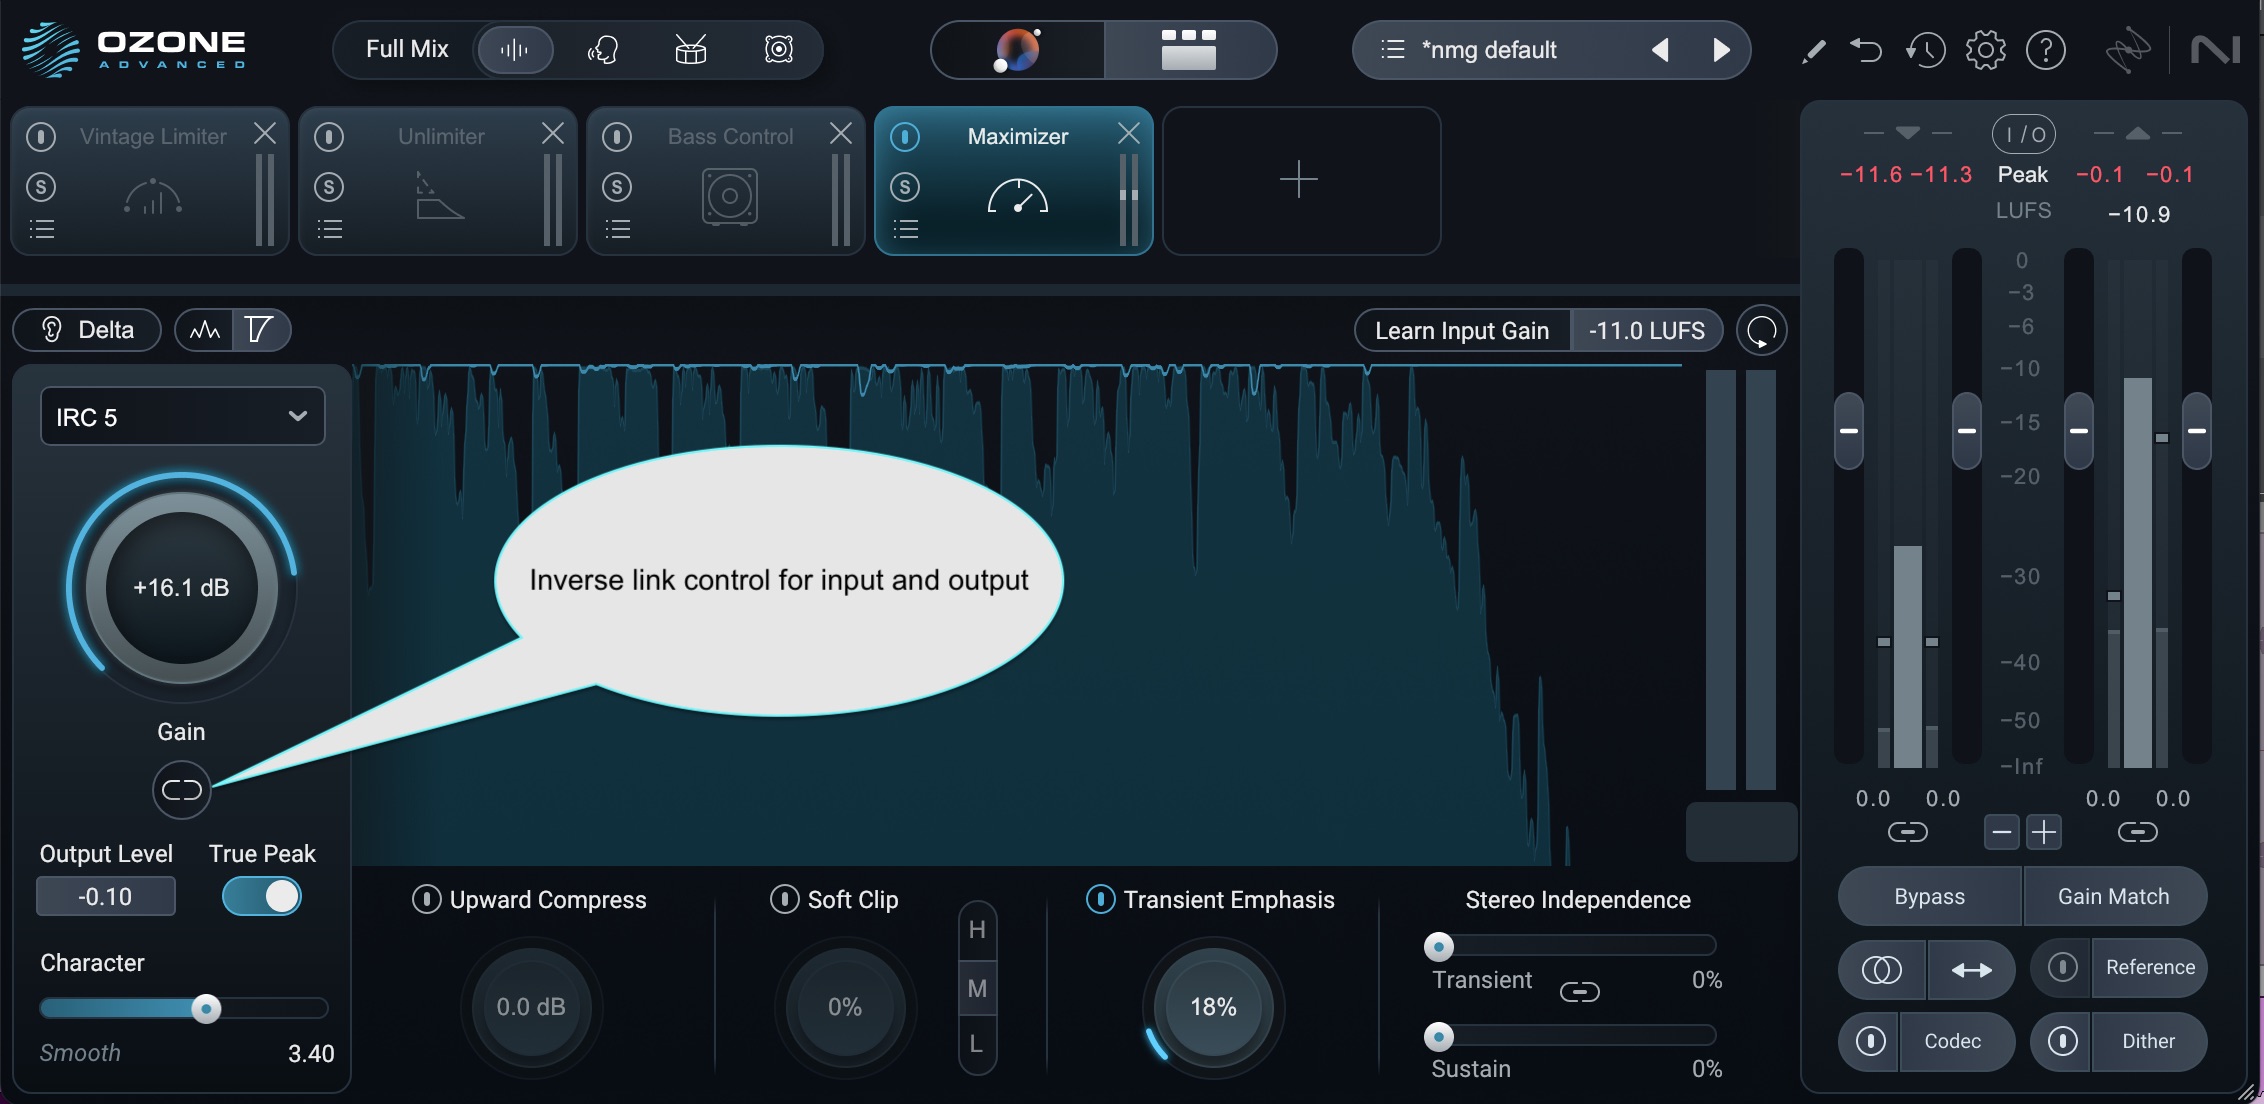
Task: Link the input gain faders
Action: click(1907, 832)
